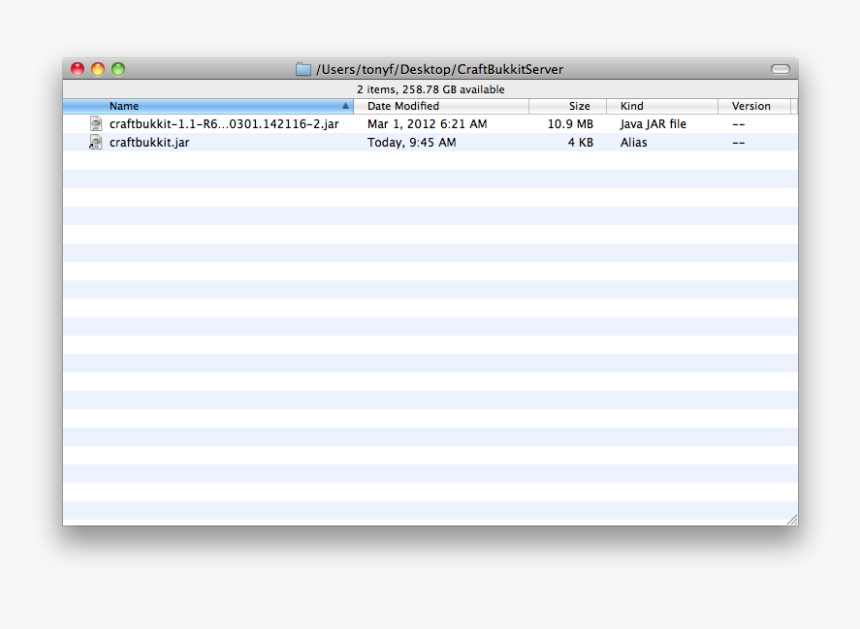The width and height of the screenshot is (860, 629).
Task: Reverse sort order with the Name column arrow
Action: [346, 106]
